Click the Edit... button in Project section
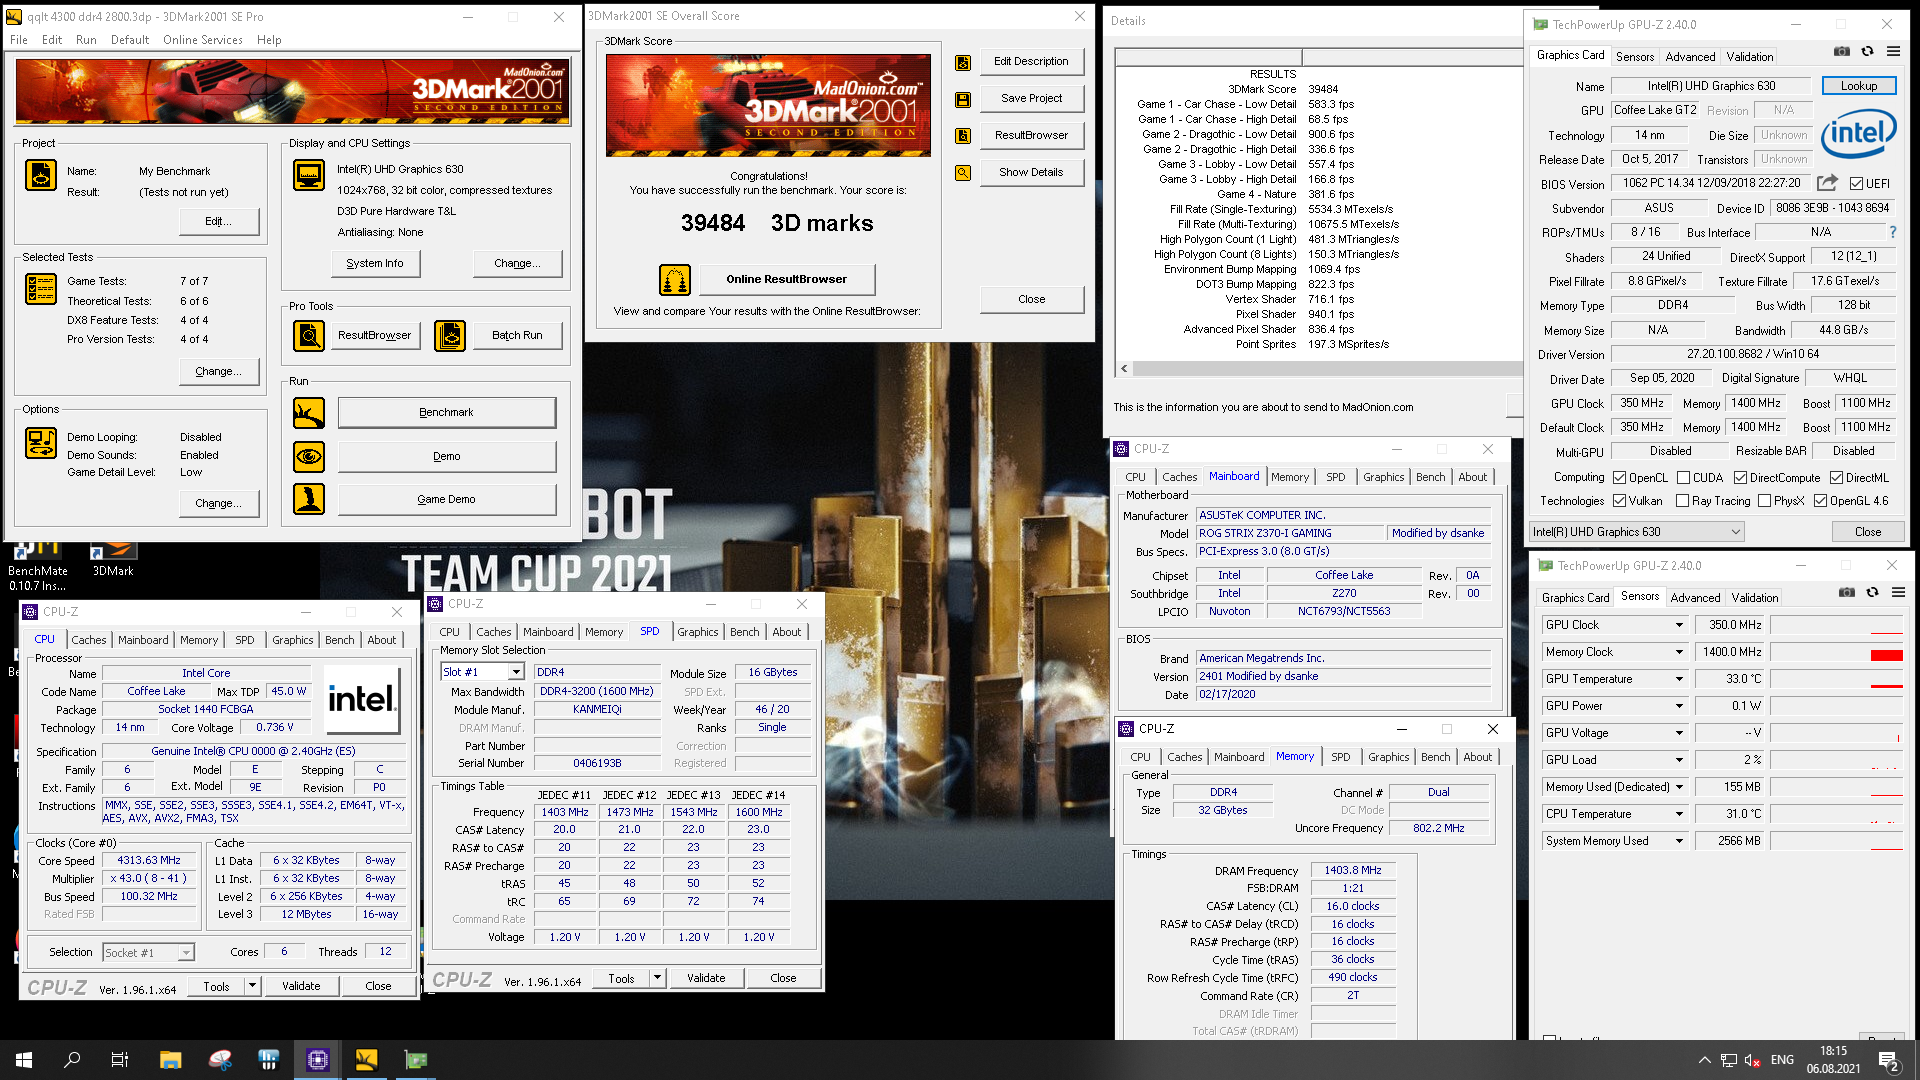 (x=219, y=221)
